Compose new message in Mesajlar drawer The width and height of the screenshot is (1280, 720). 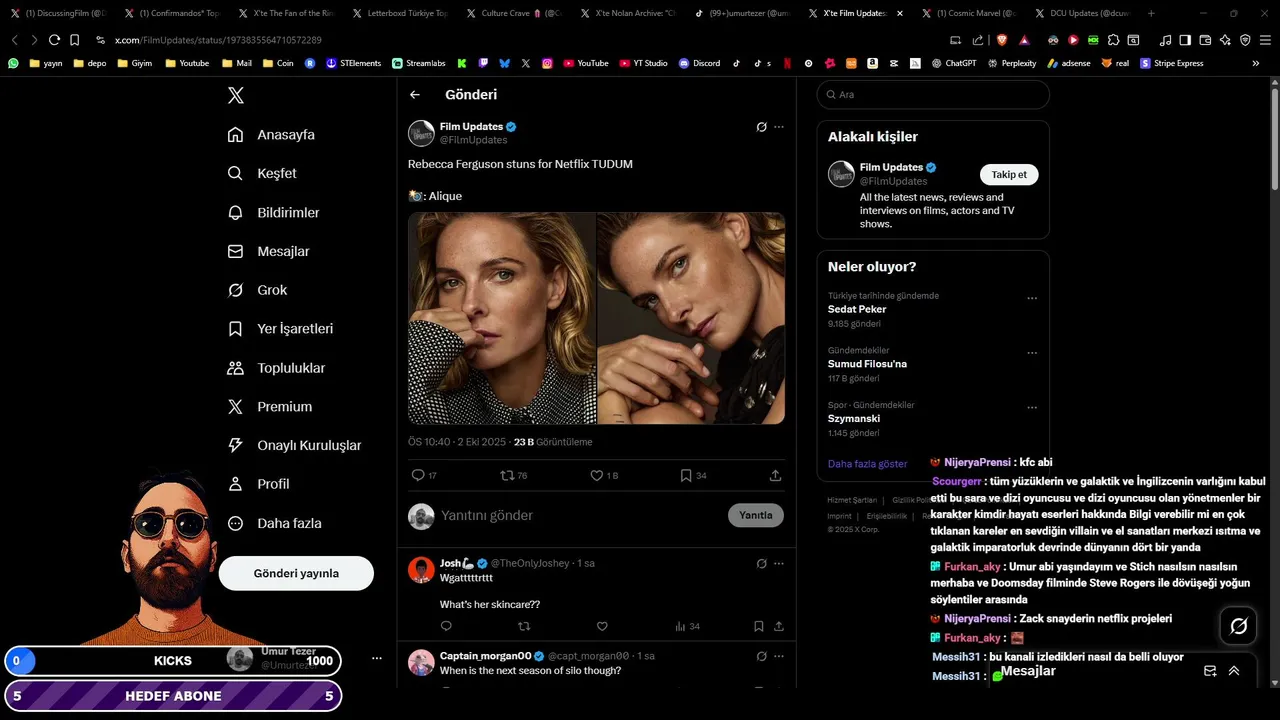tap(1210, 671)
